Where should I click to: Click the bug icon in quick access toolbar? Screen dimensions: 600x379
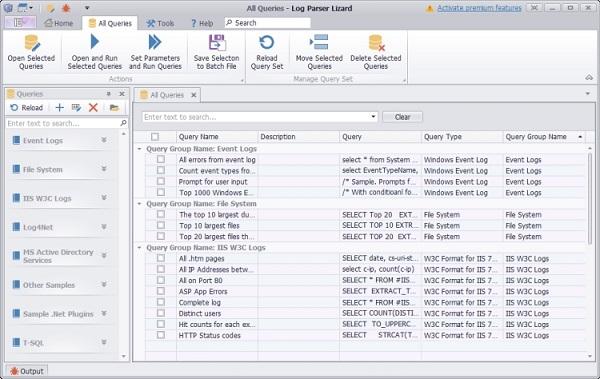point(66,8)
